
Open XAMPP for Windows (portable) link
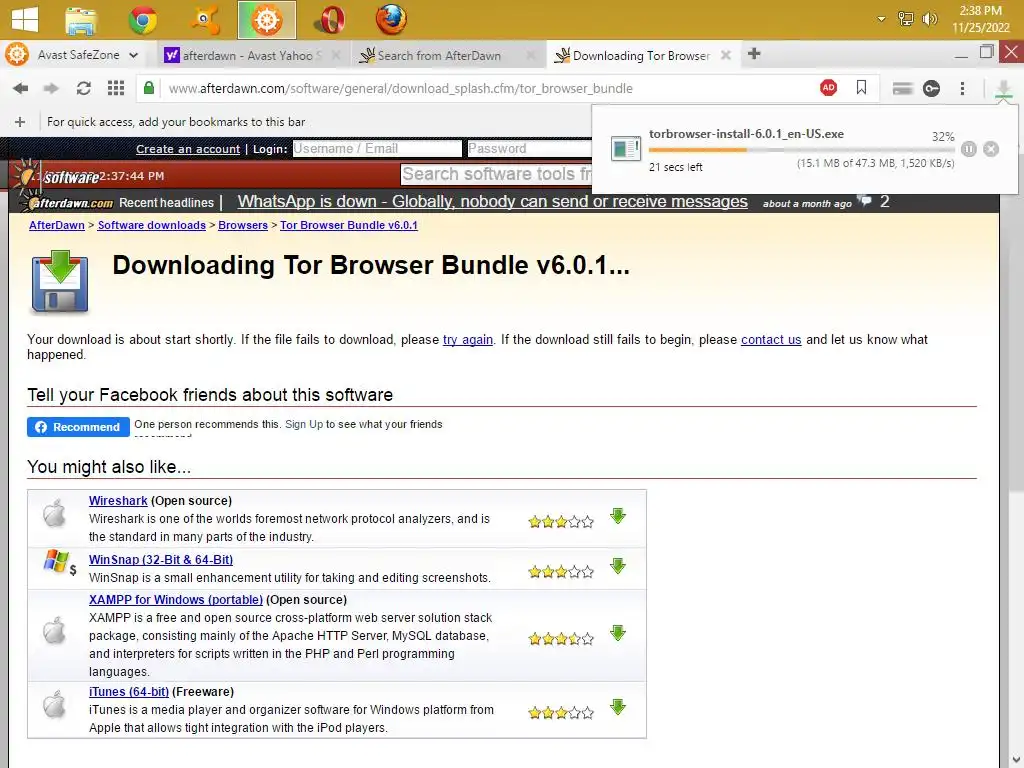point(176,600)
